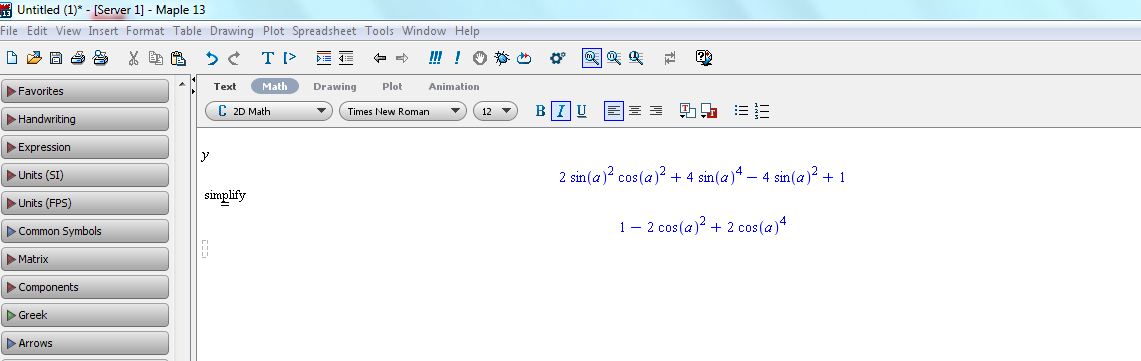Viewport: 1141px width, 361px height.
Task: Align text right
Action: (656, 111)
